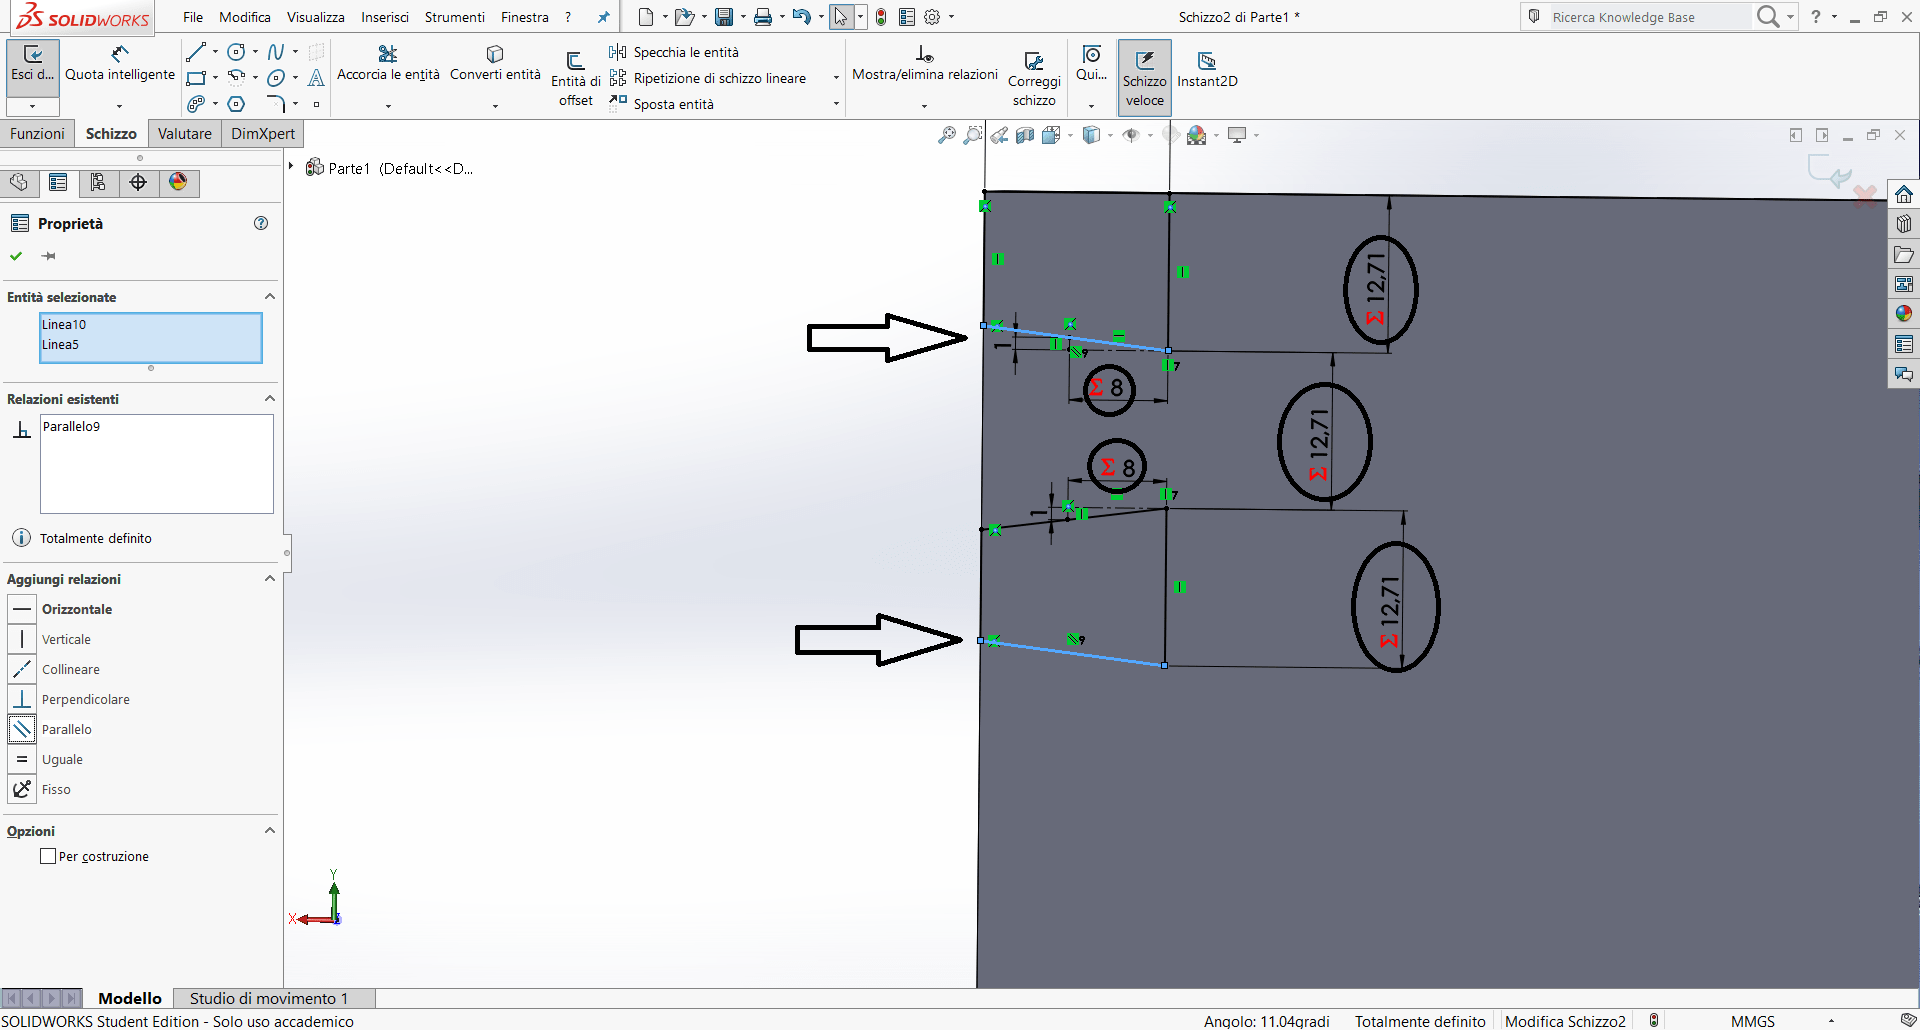Image resolution: width=1920 pixels, height=1030 pixels.
Task: Select the Spline sketch tool
Action: pyautogui.click(x=276, y=52)
